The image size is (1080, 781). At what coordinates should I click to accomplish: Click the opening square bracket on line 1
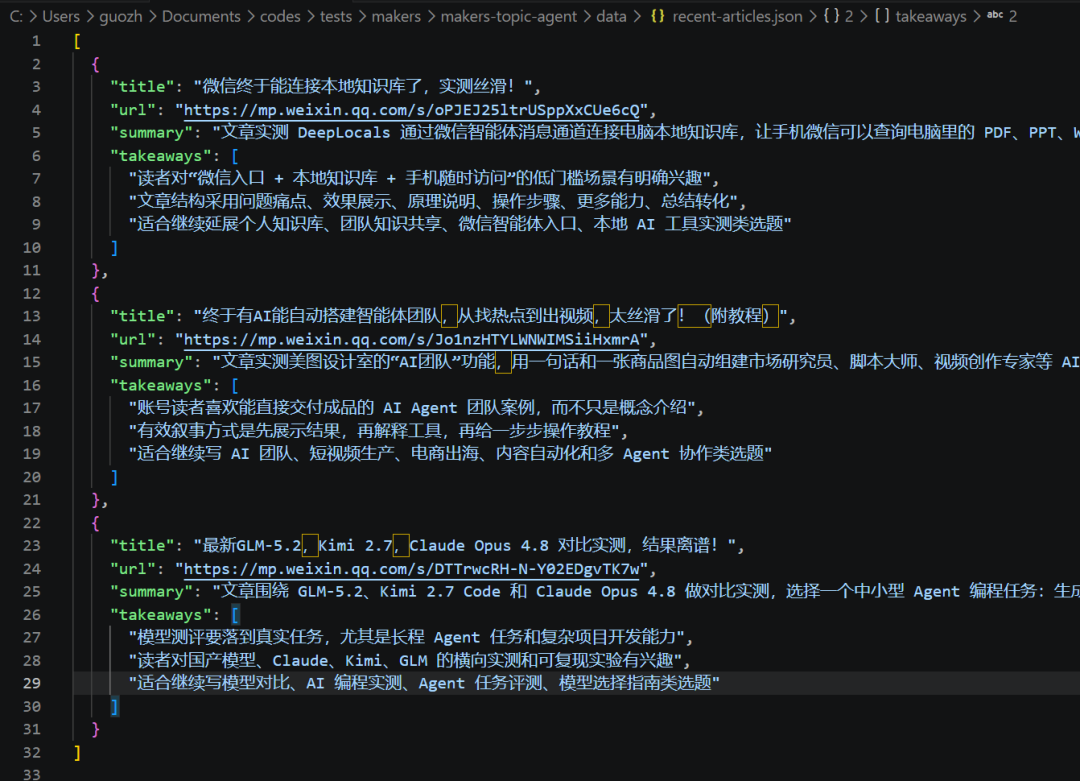77,41
